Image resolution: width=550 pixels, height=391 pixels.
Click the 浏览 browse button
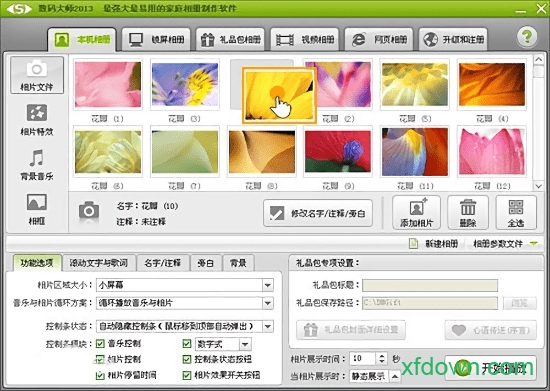[519, 303]
